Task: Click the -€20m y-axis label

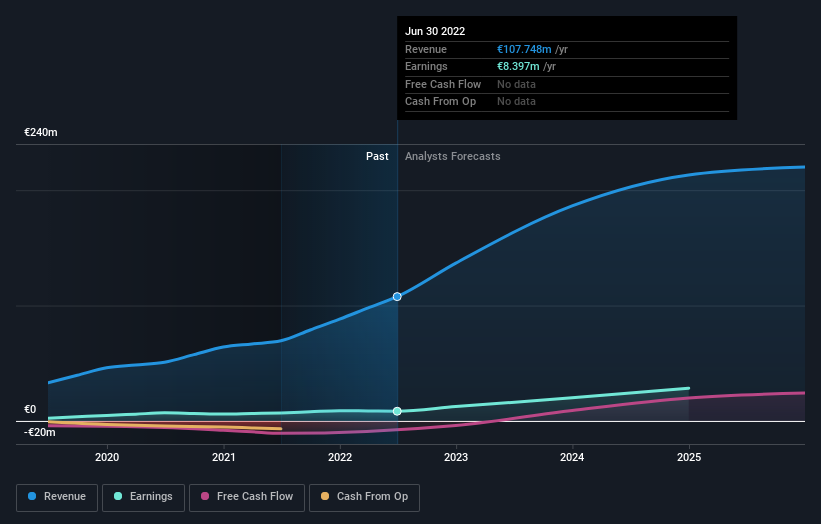Action: click(x=40, y=432)
